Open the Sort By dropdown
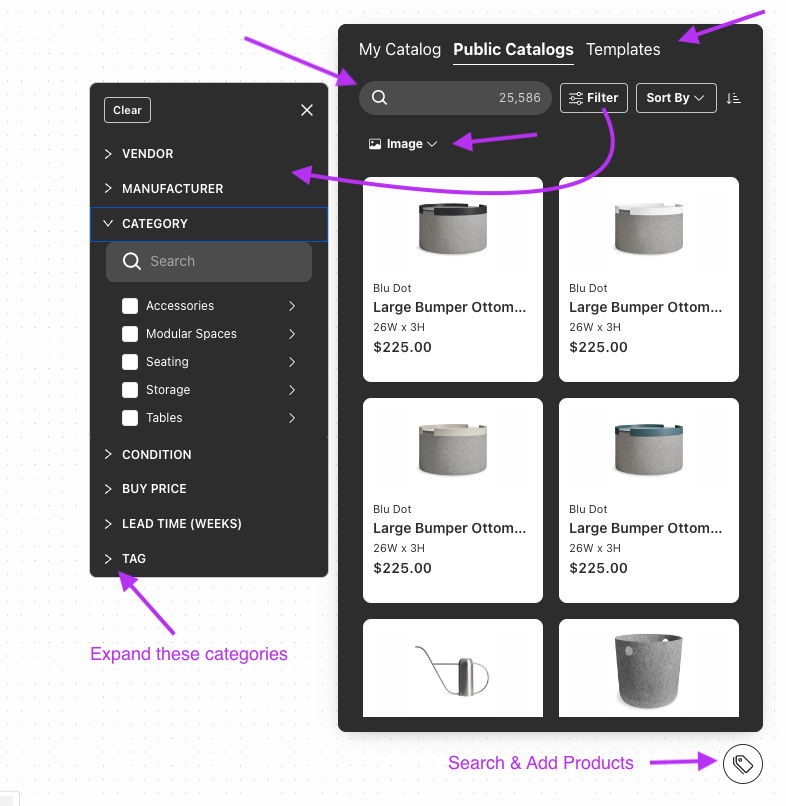 [x=675, y=98]
